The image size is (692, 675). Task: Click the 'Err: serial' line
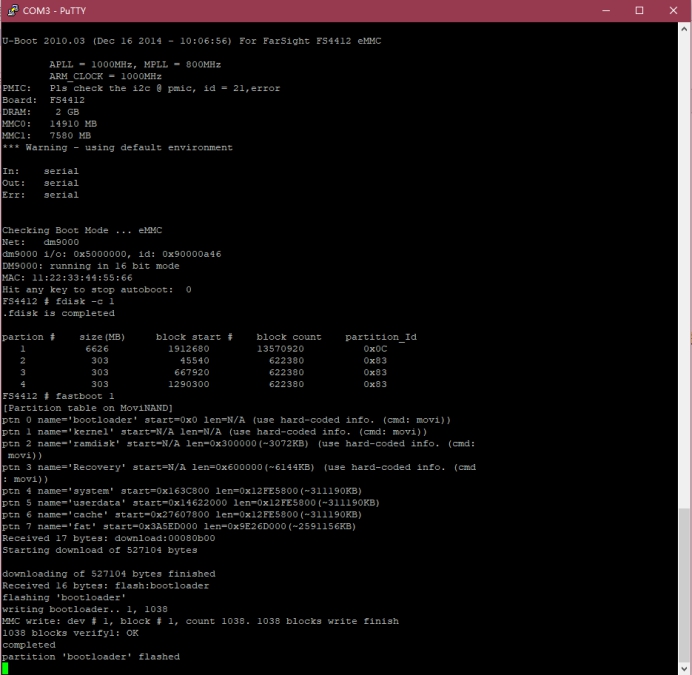coord(40,195)
